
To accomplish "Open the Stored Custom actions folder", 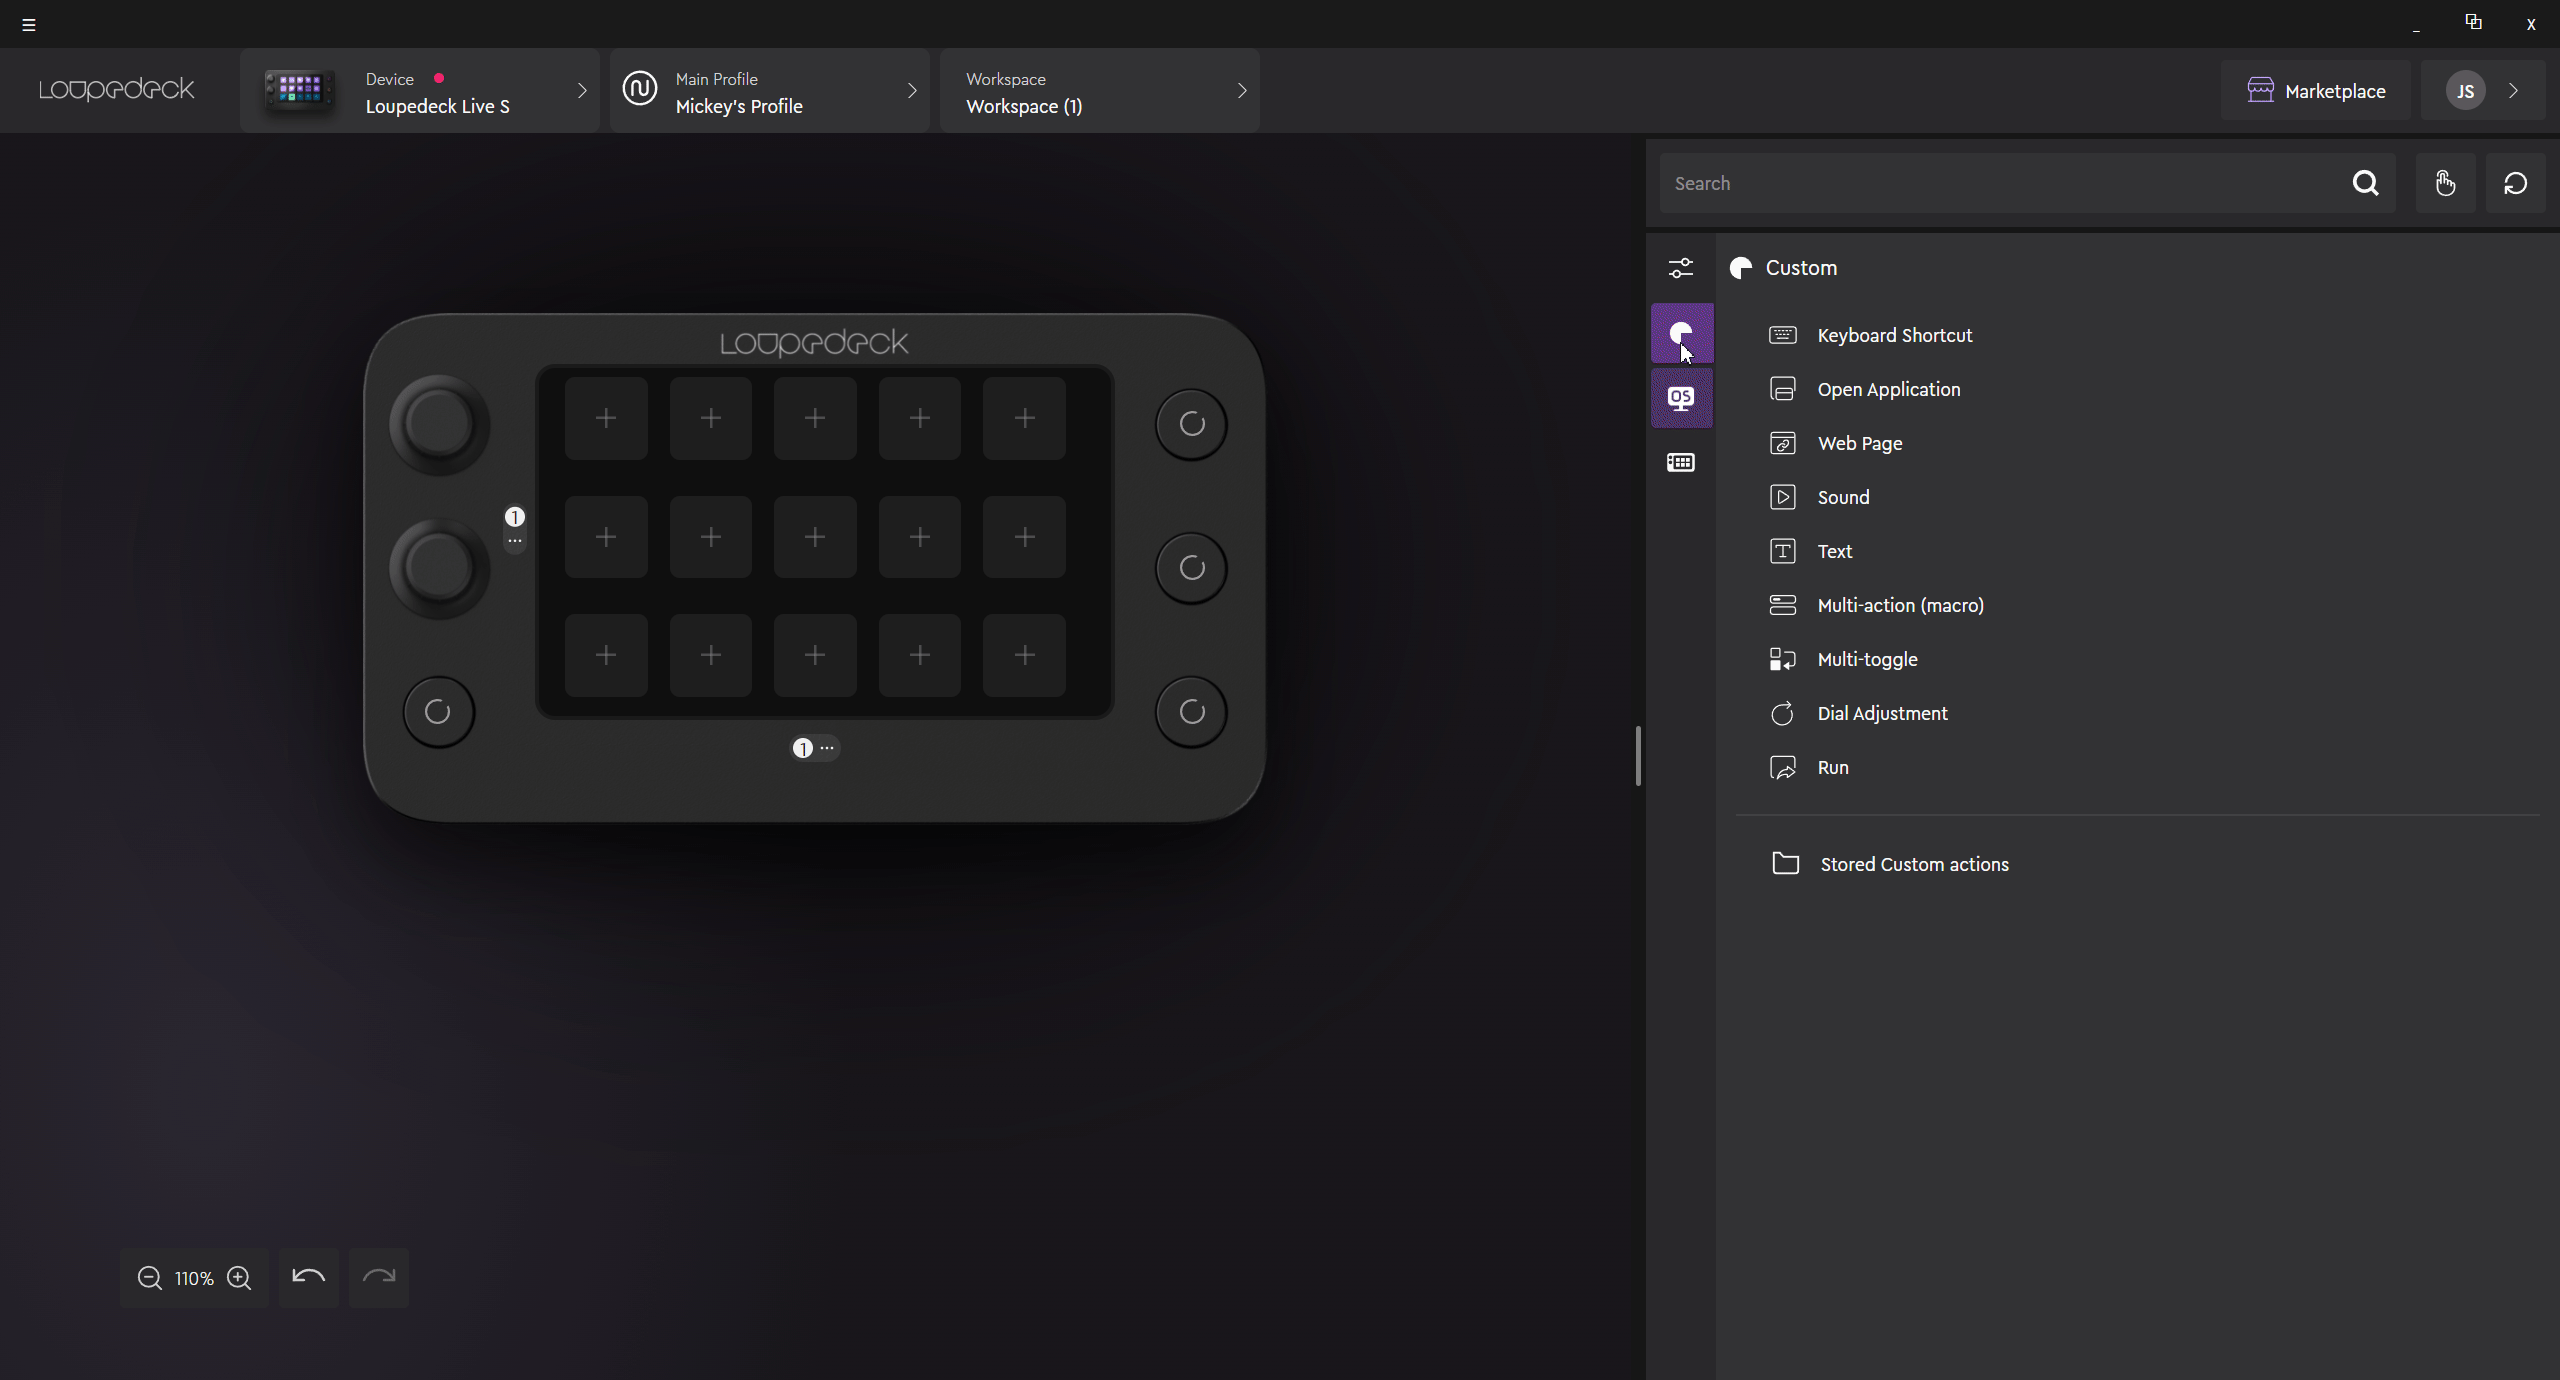I will pyautogui.click(x=1913, y=865).
